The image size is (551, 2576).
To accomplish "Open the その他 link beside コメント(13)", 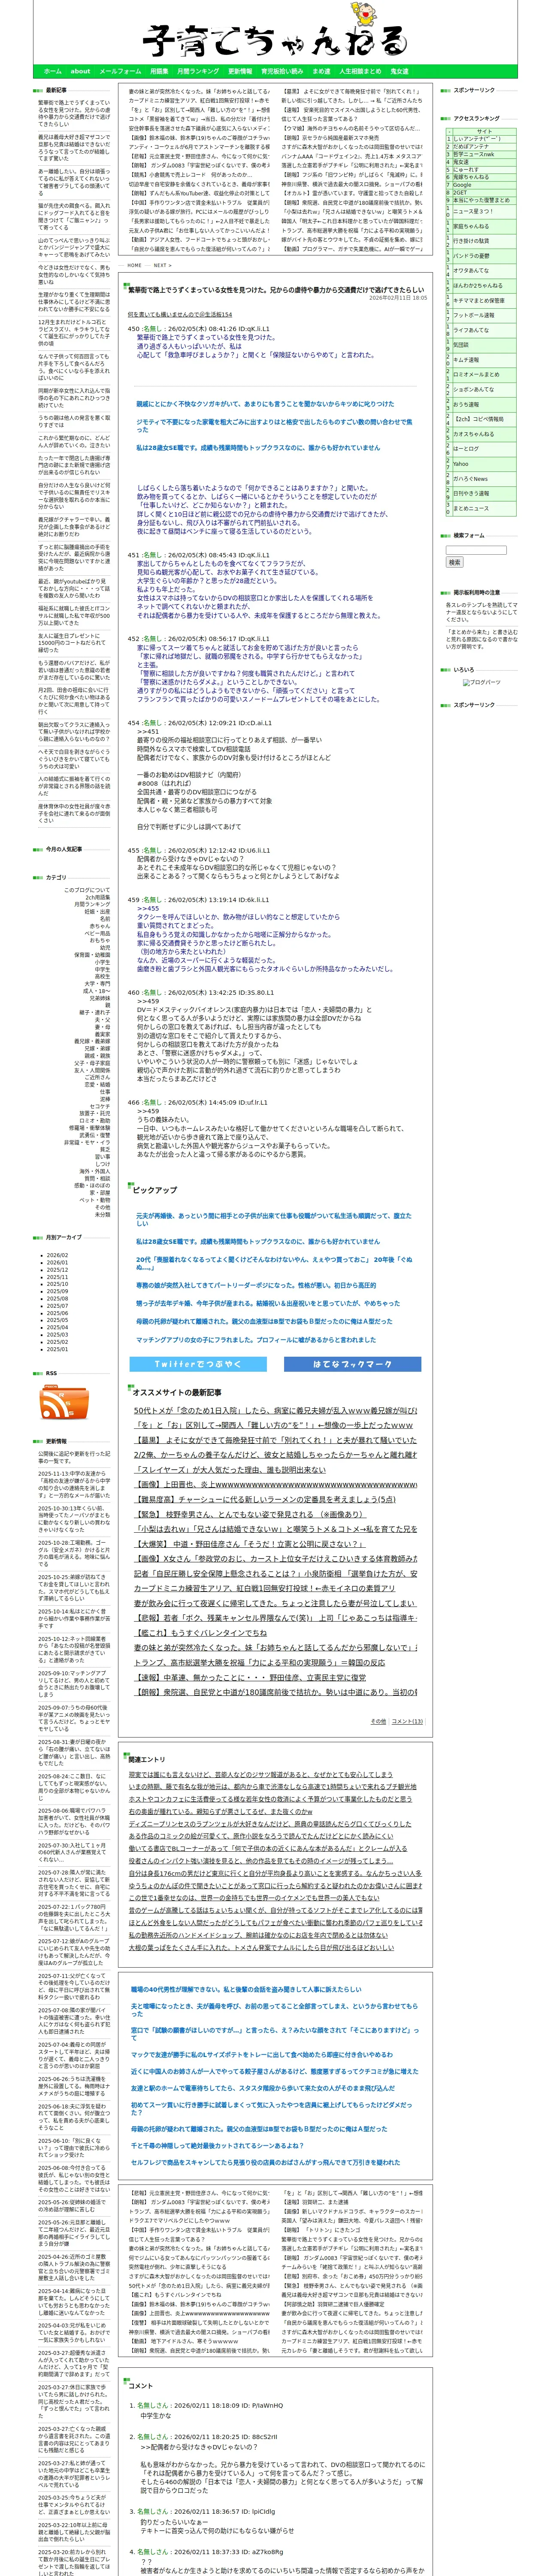I will (x=378, y=1721).
